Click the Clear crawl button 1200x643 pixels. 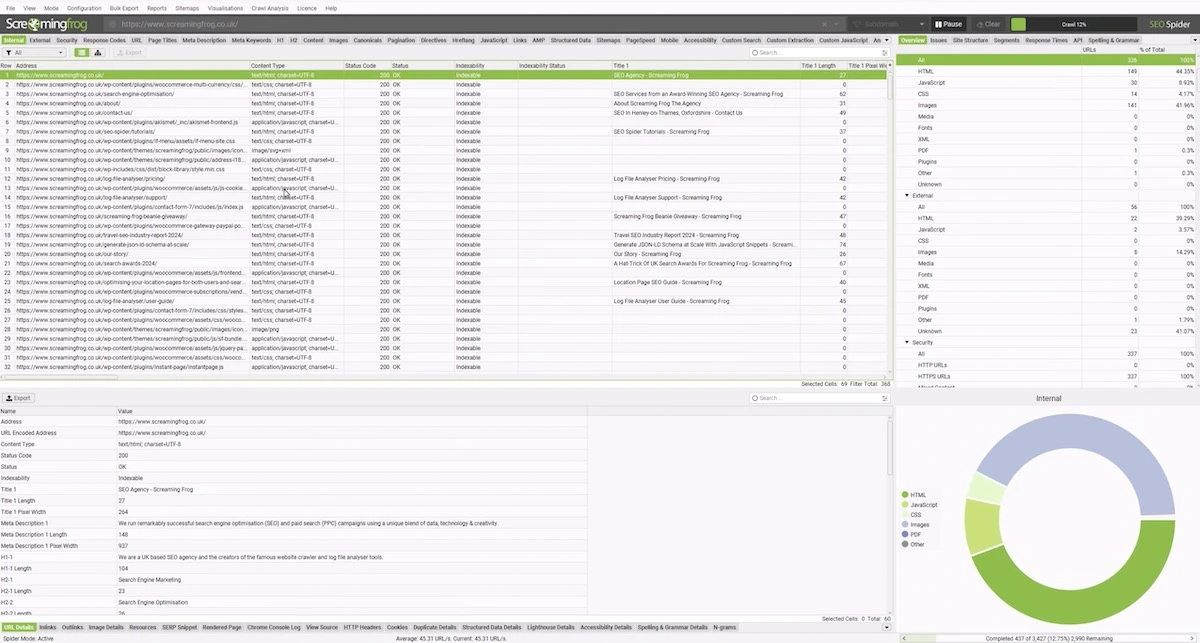(x=987, y=24)
